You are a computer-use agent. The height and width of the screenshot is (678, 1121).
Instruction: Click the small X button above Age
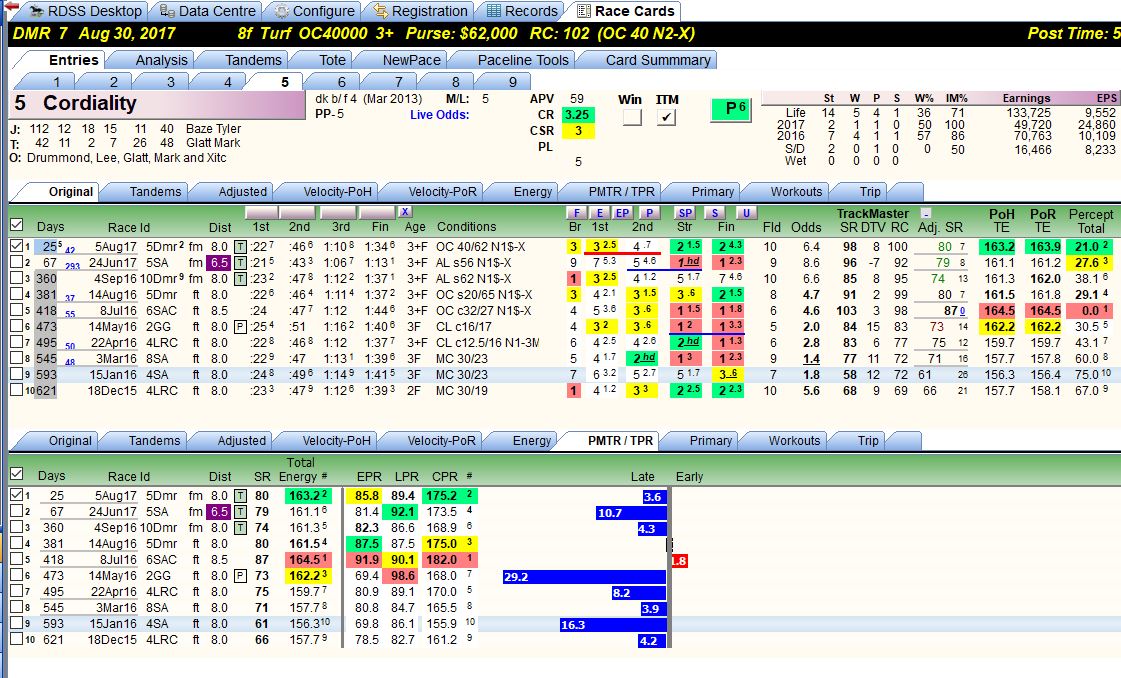coord(405,212)
